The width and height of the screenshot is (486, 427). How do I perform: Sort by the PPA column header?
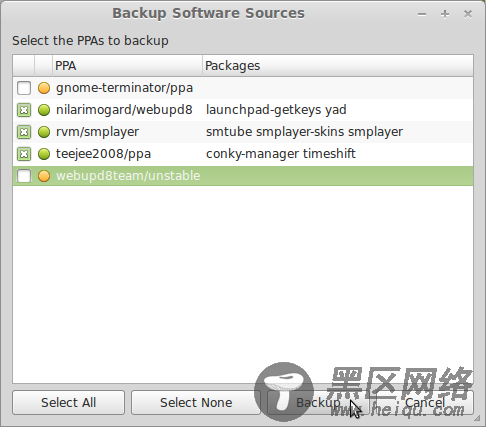pos(127,66)
